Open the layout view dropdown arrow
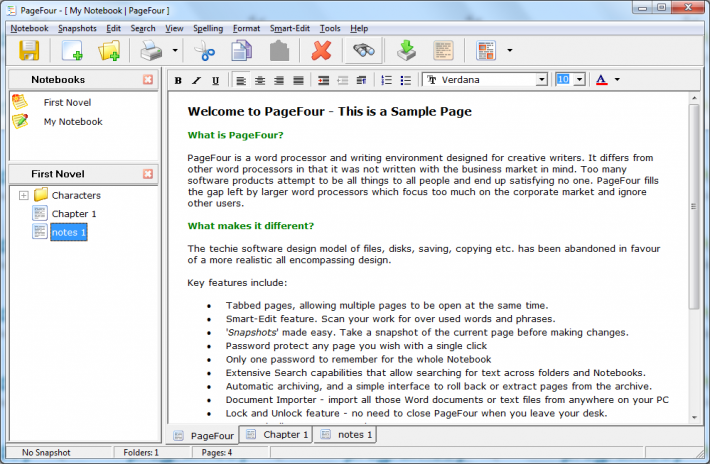The width and height of the screenshot is (710, 464). pos(509,50)
